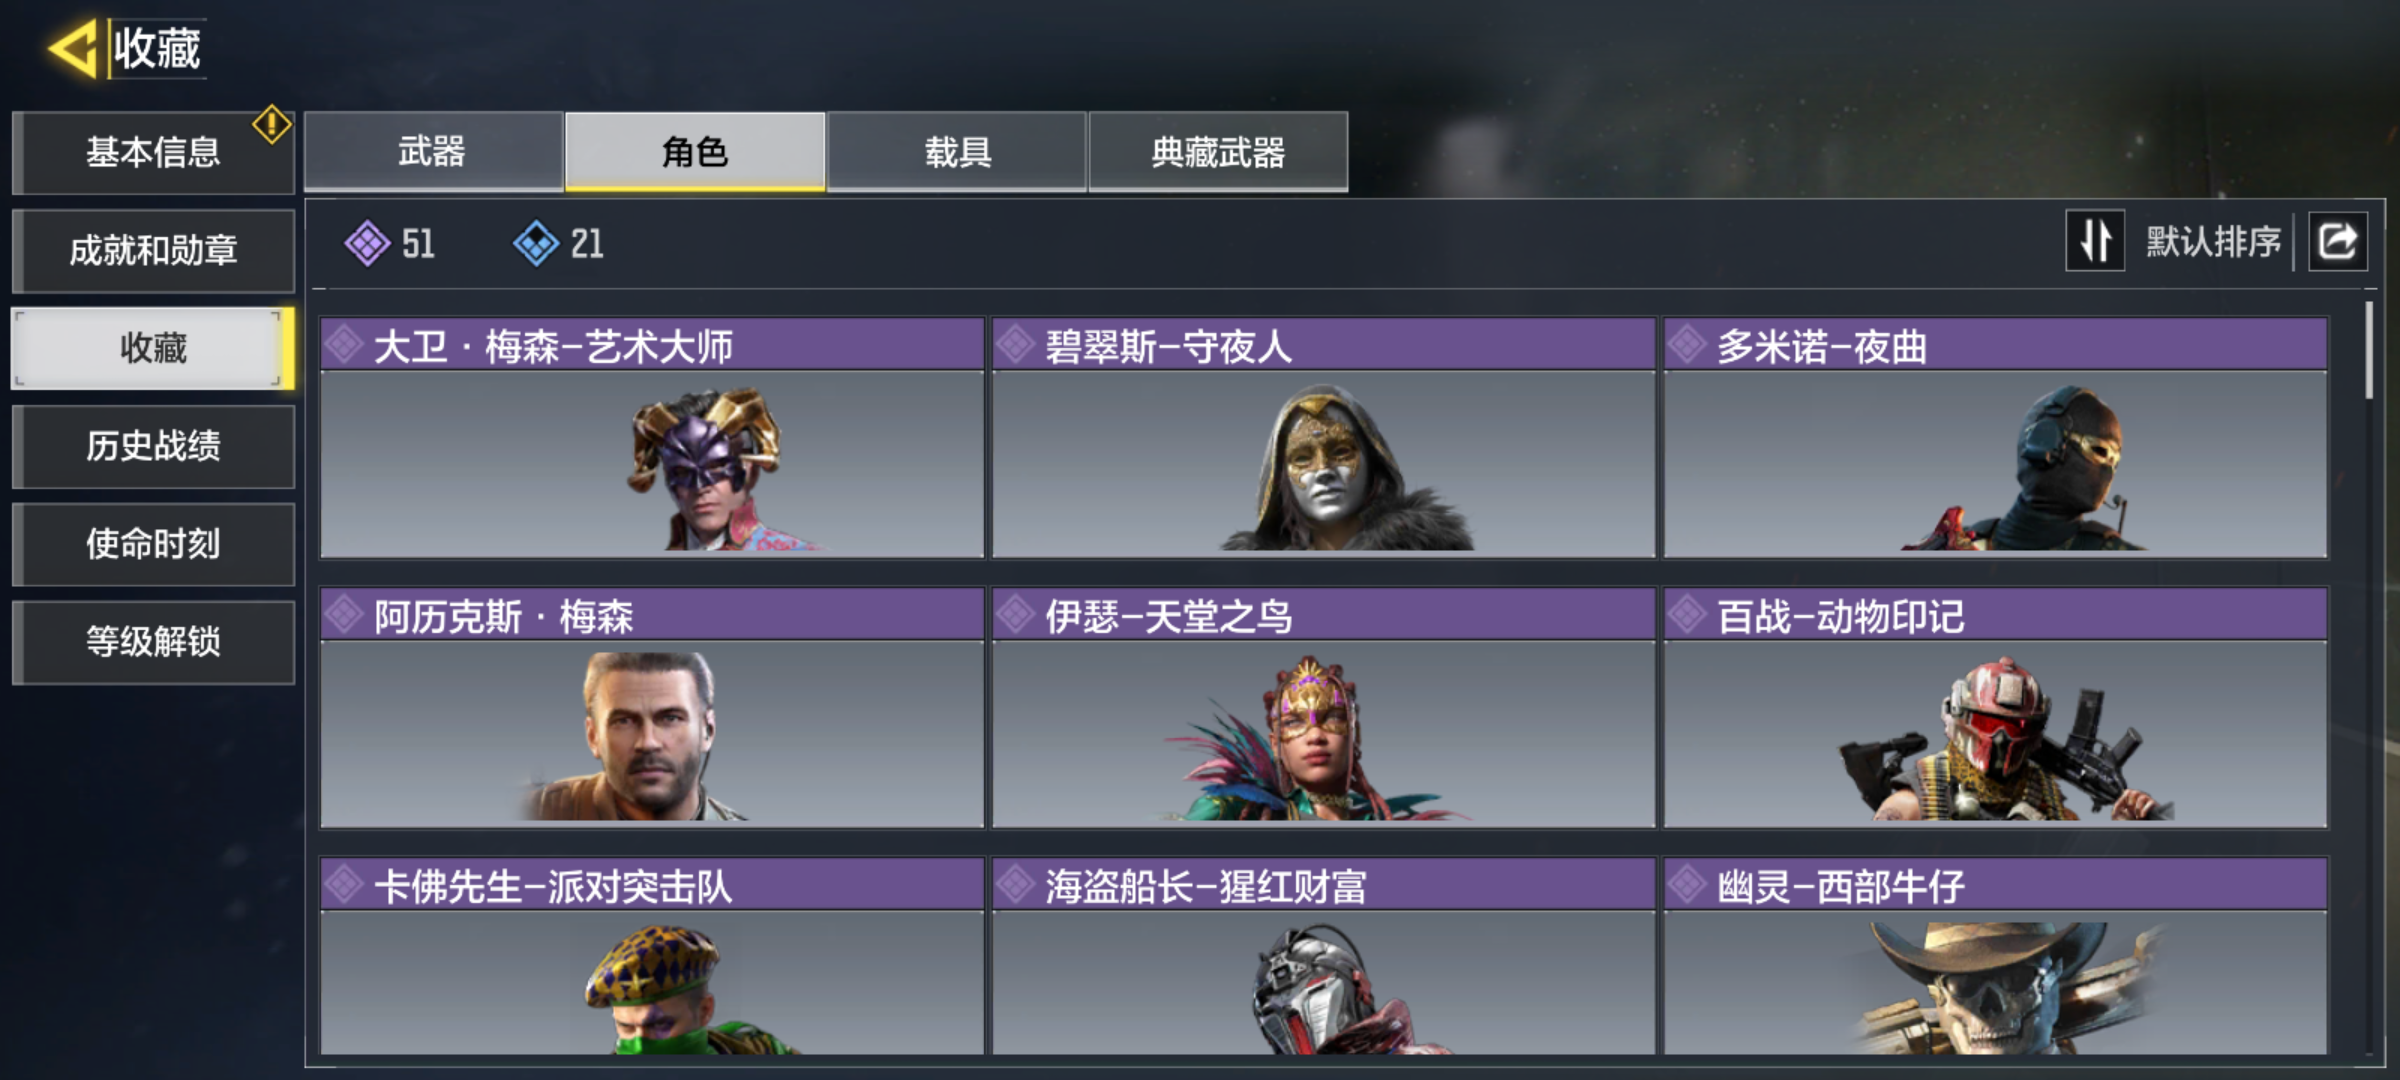This screenshot has width=2400, height=1080.
Task: Select the 角色 tab
Action: [x=695, y=151]
